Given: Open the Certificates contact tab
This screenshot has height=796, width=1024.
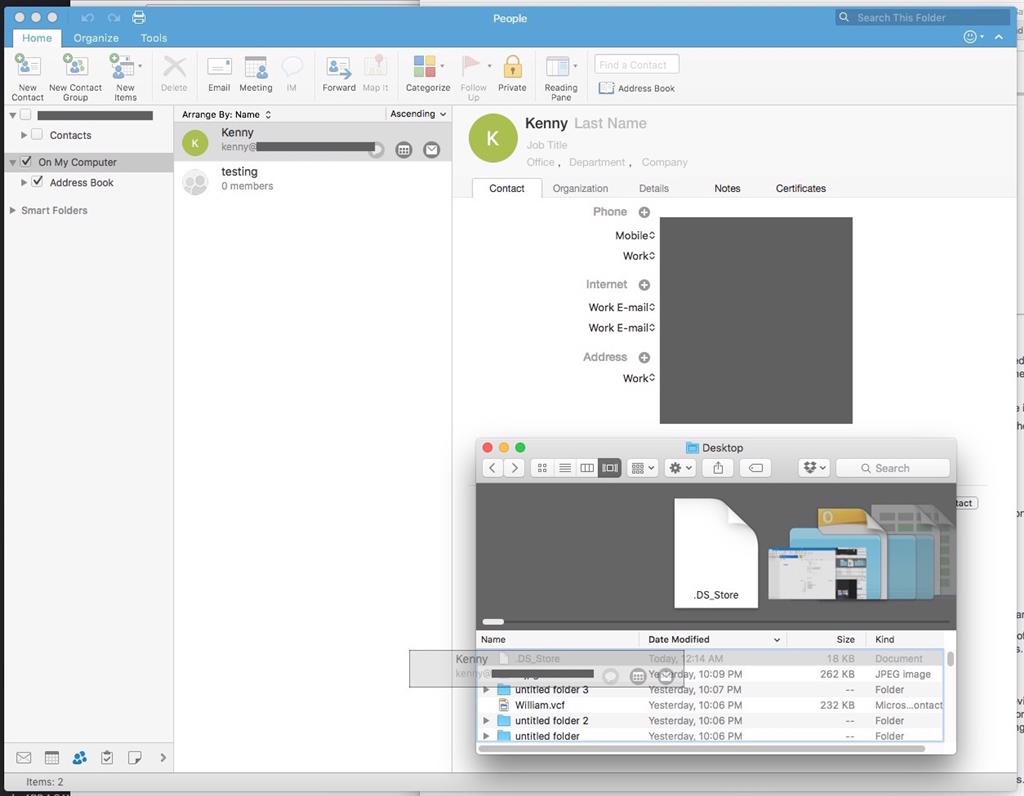Looking at the screenshot, I should 801,188.
